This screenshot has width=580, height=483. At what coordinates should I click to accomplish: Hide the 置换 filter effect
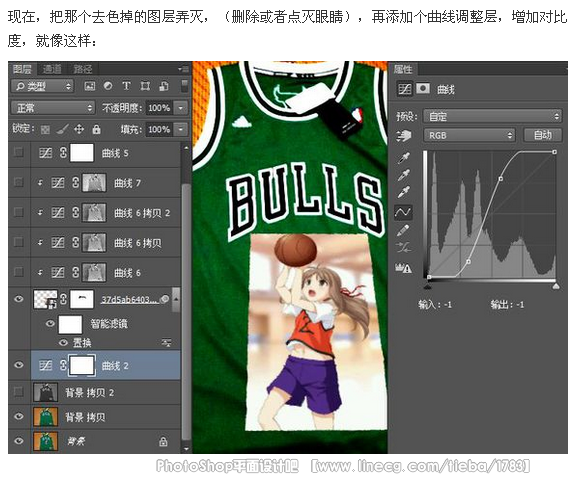click(63, 342)
